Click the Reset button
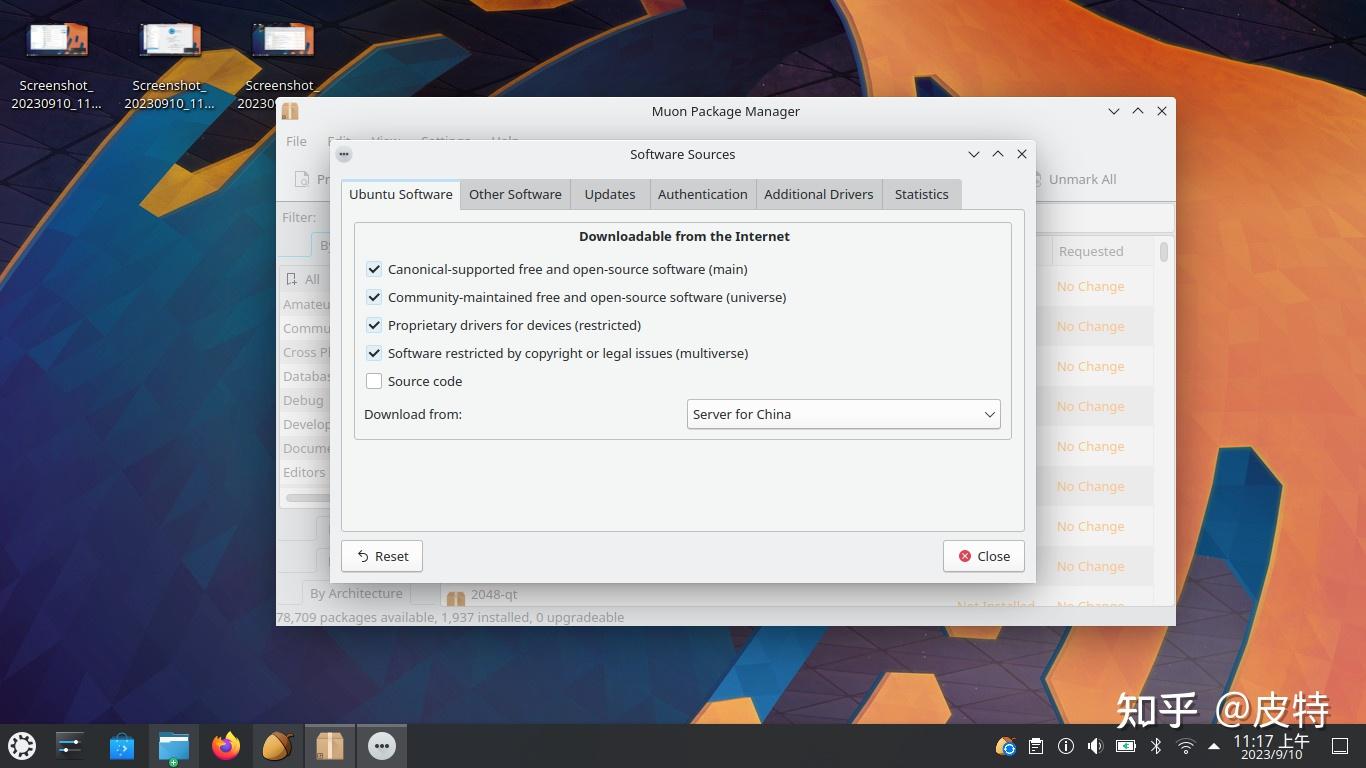 381,556
